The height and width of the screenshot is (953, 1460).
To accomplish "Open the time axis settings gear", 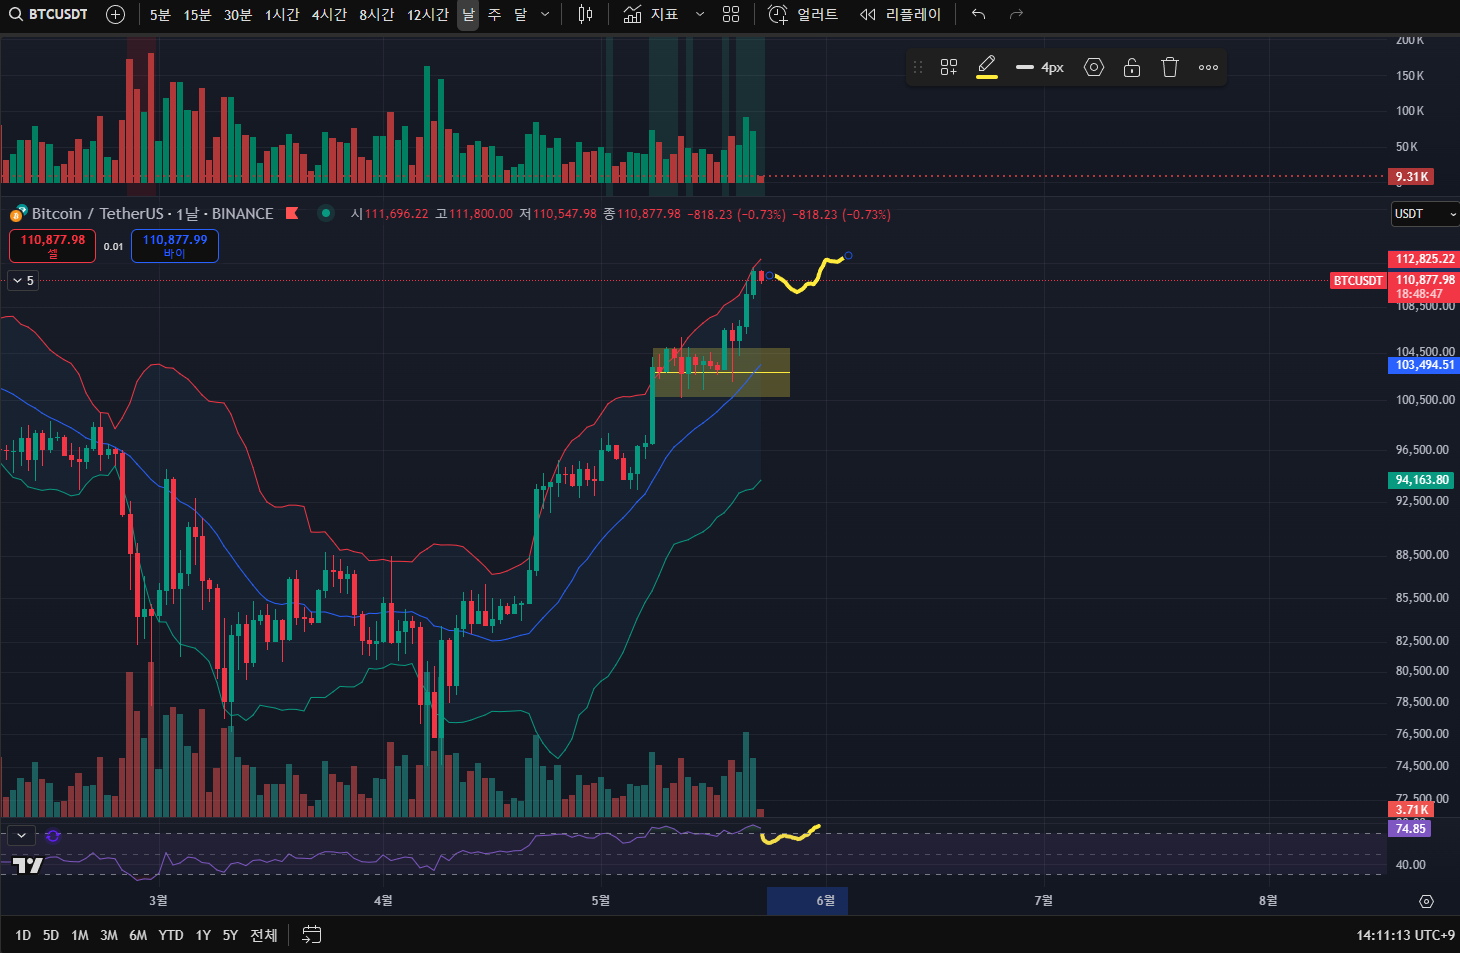I will [x=1427, y=901].
